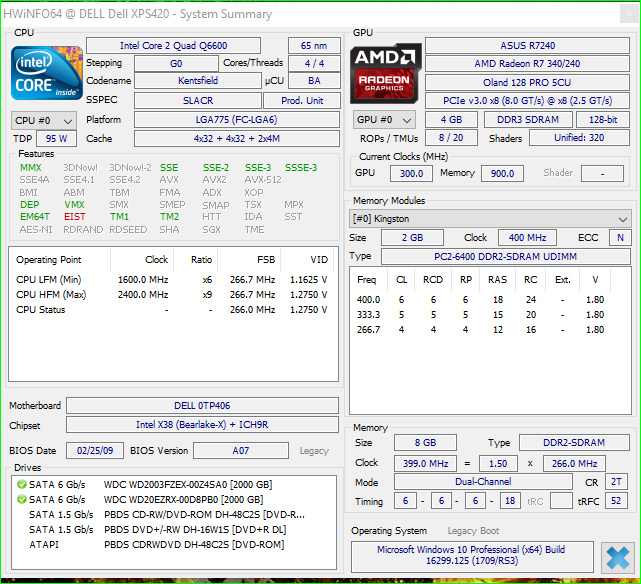The width and height of the screenshot is (641, 584).
Task: Click the Intel X38 (Bearlake-X) + ICH9R chipset field
Action: (x=202, y=425)
